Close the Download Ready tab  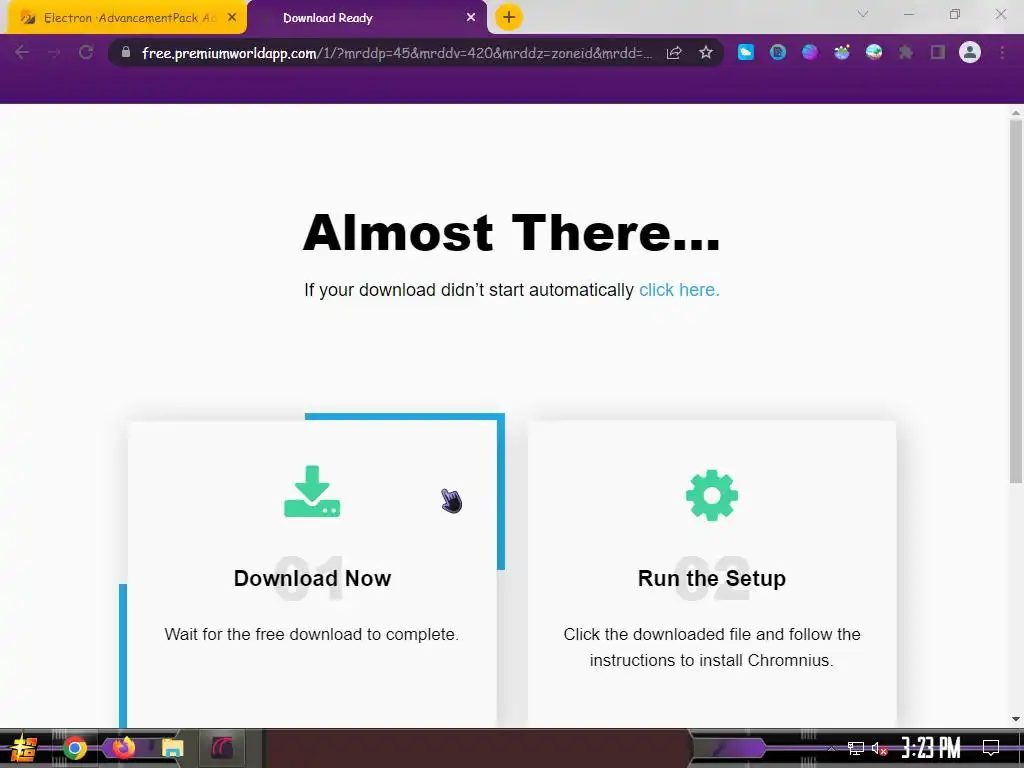[x=471, y=18]
